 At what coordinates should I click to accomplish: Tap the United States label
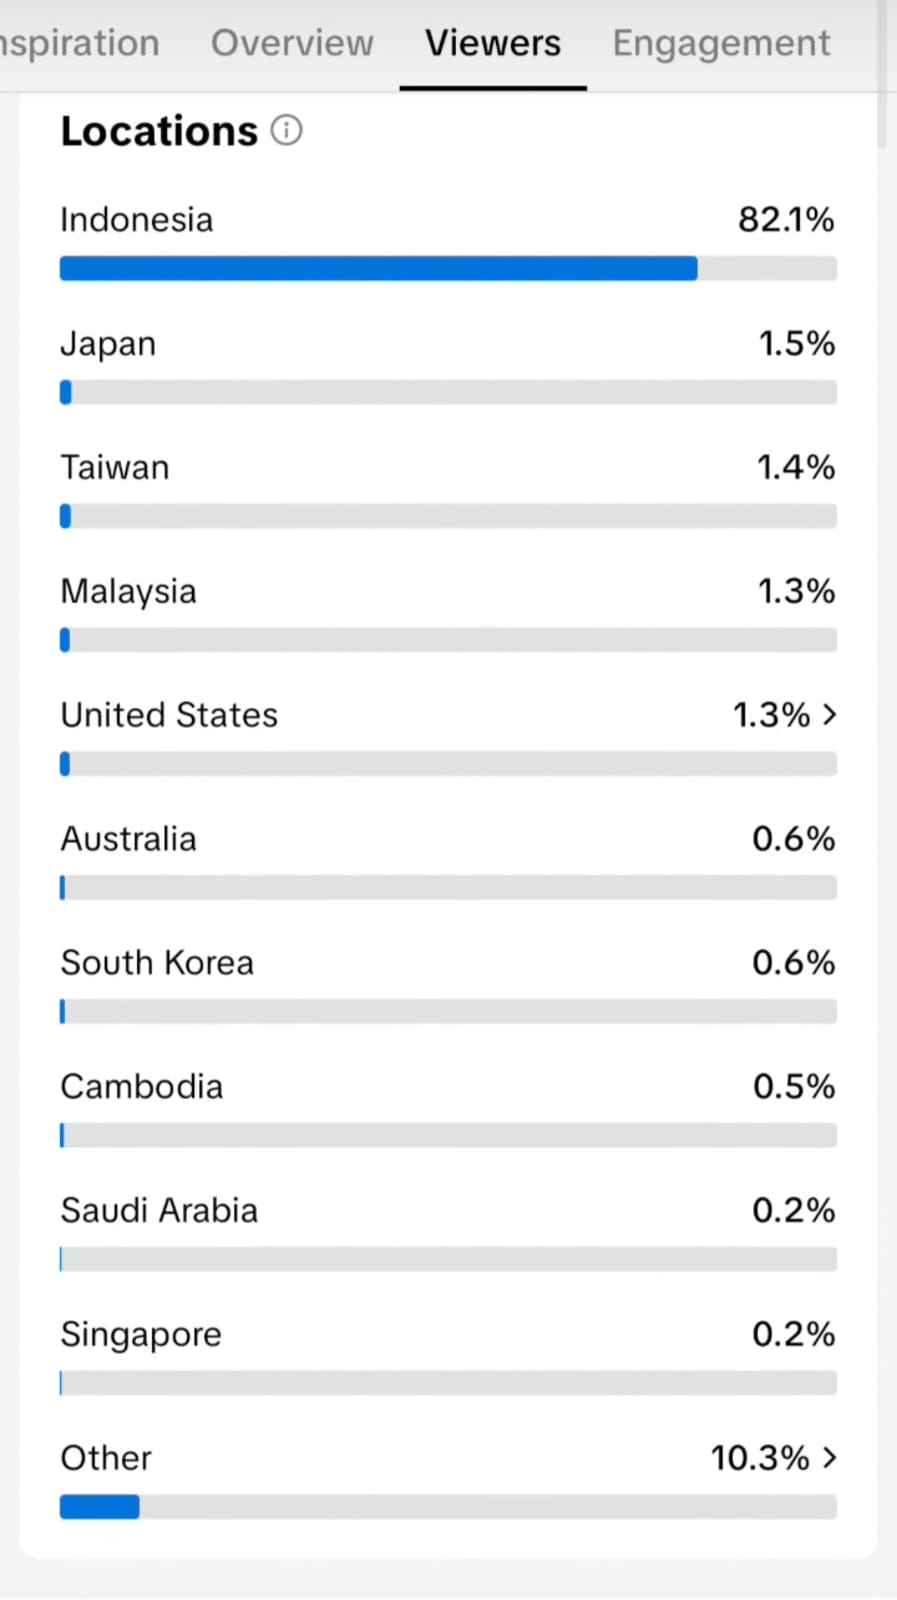point(169,715)
